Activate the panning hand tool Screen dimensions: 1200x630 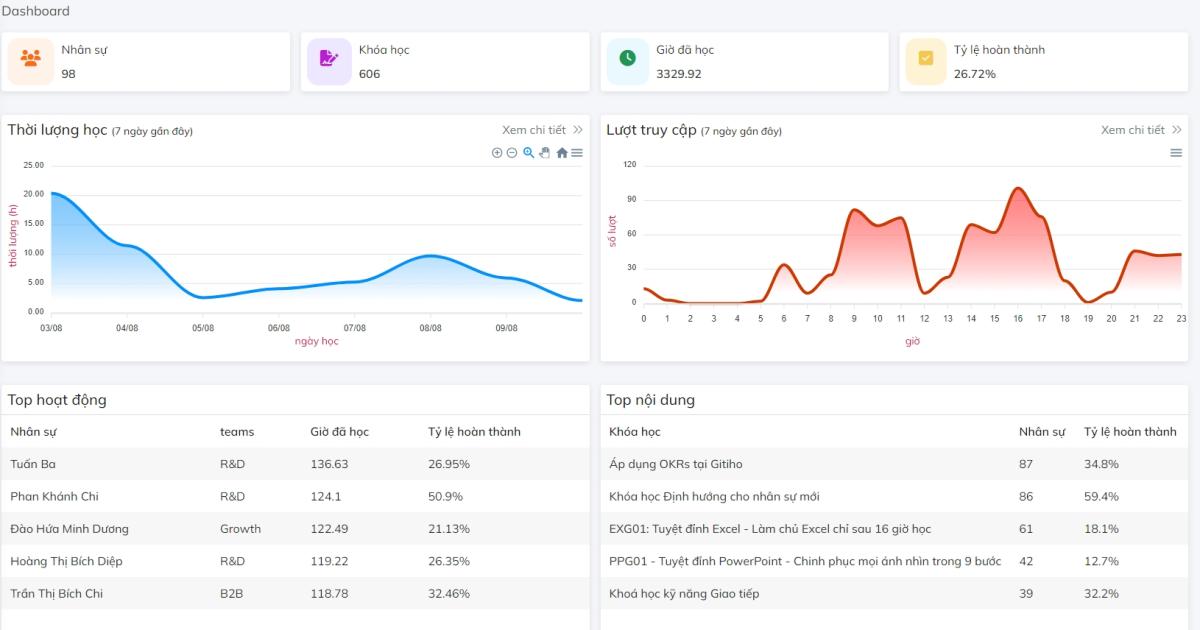(545, 153)
